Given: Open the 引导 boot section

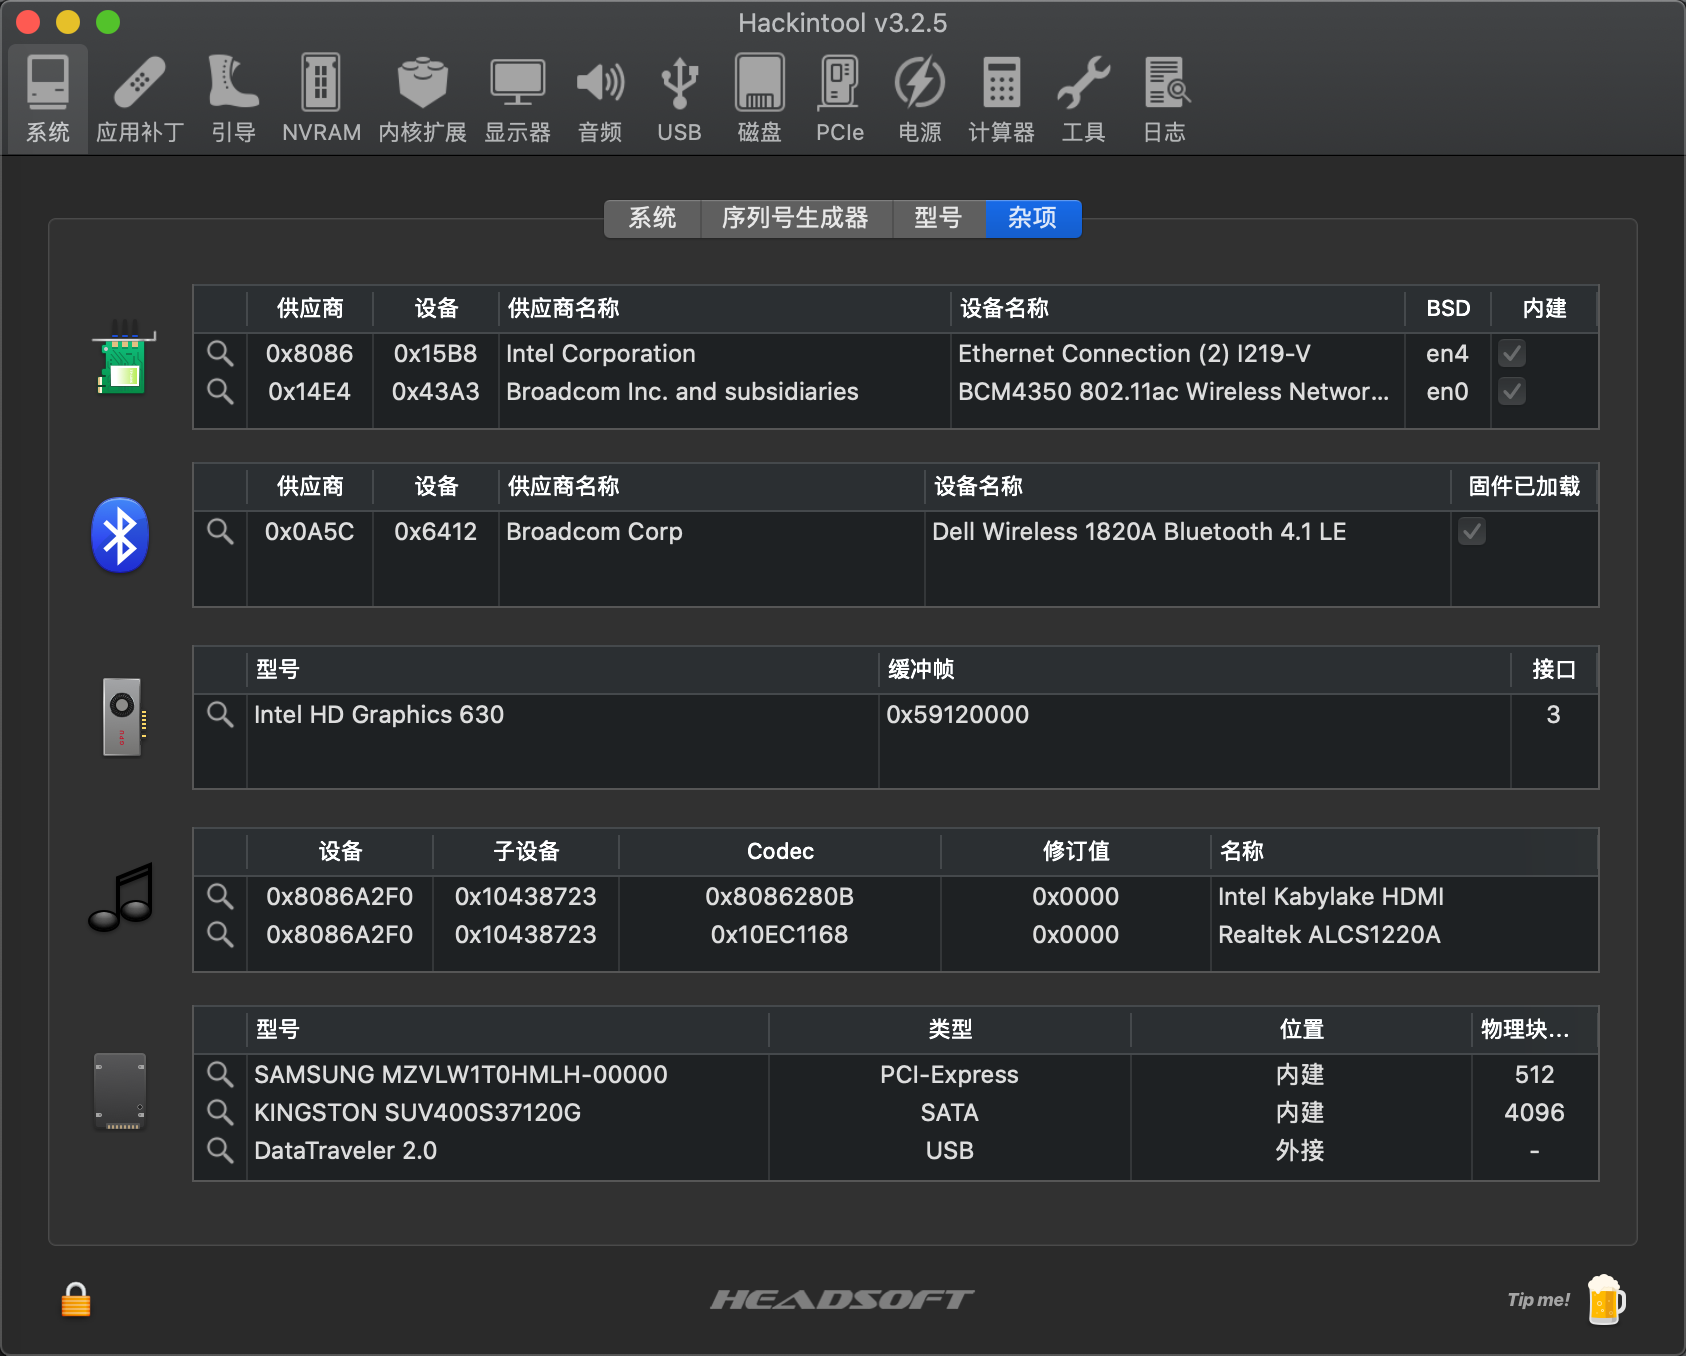Looking at the screenshot, I should click(233, 99).
